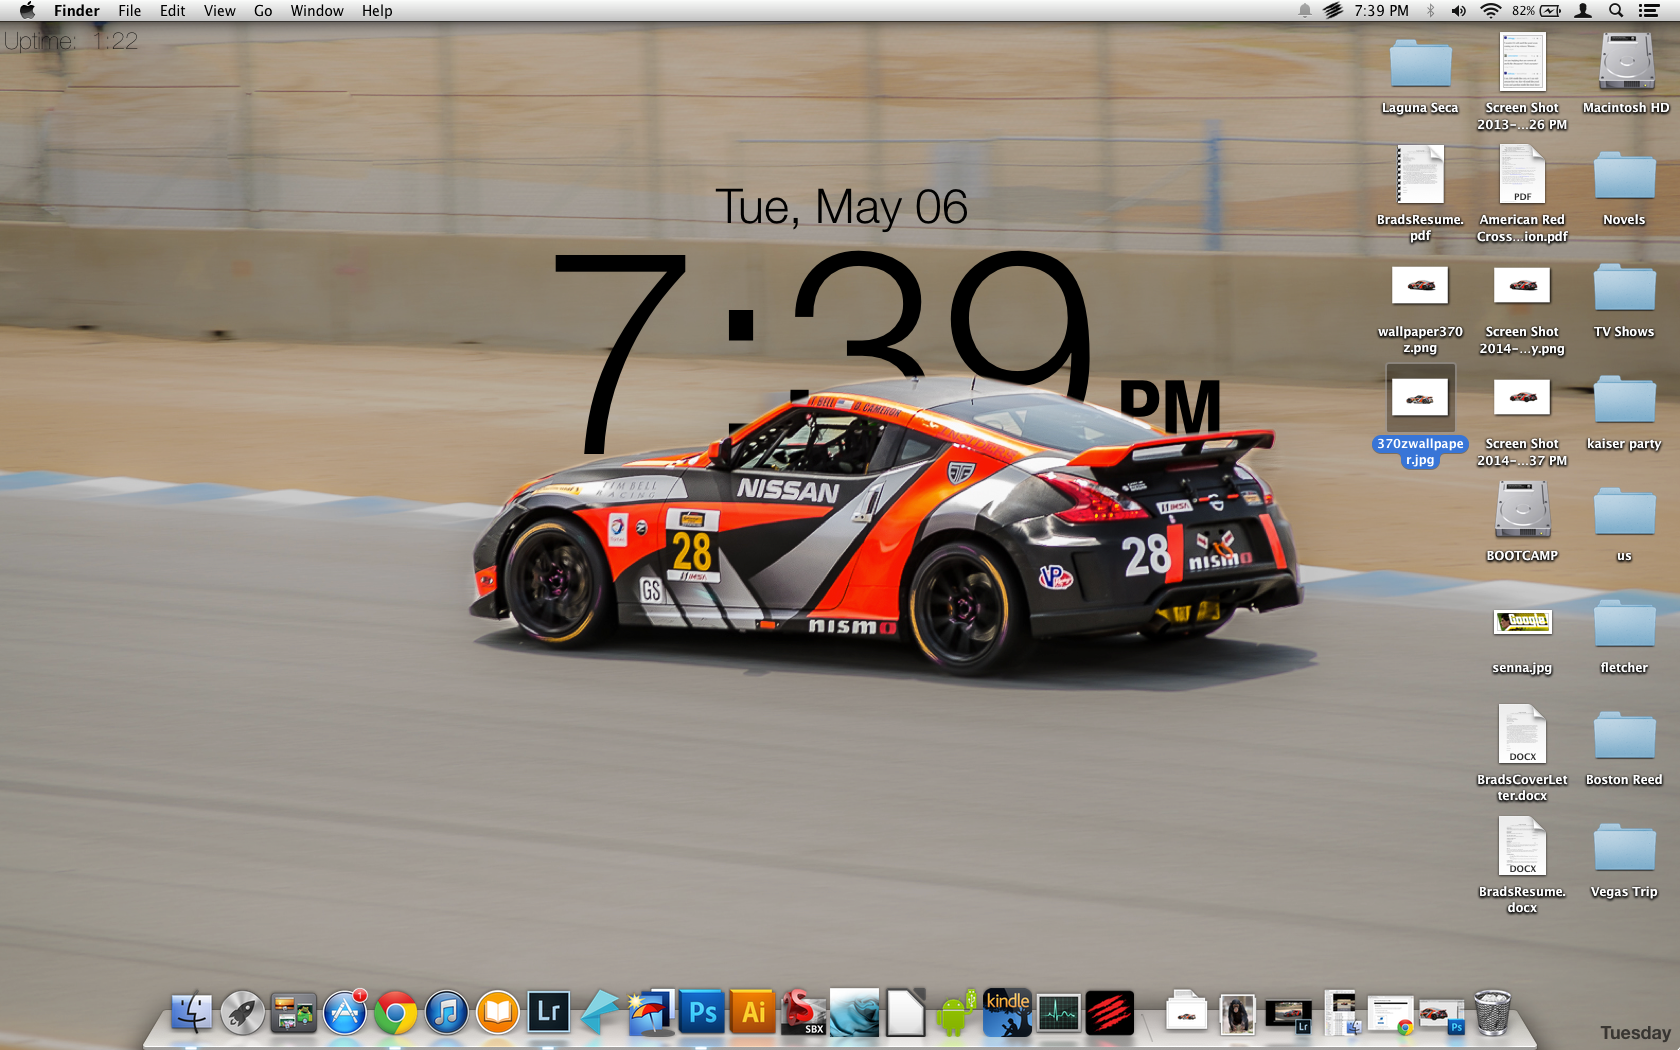Click the striped claw menu bar icon
1680x1050 pixels.
[1333, 11]
